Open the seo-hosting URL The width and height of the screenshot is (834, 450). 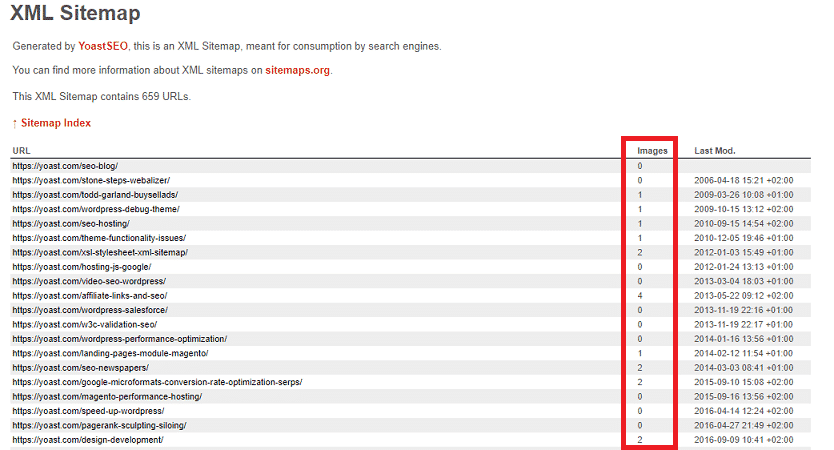[71, 223]
